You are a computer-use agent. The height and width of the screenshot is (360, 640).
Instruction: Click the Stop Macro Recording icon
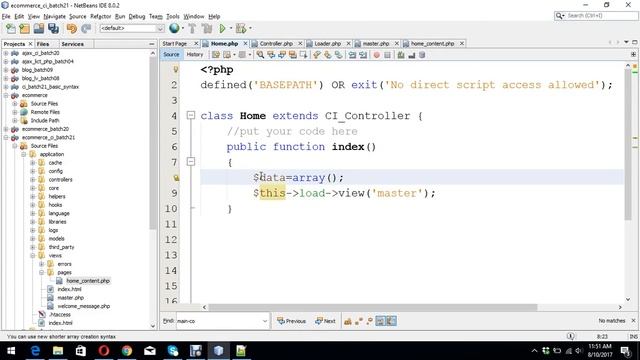387,55
